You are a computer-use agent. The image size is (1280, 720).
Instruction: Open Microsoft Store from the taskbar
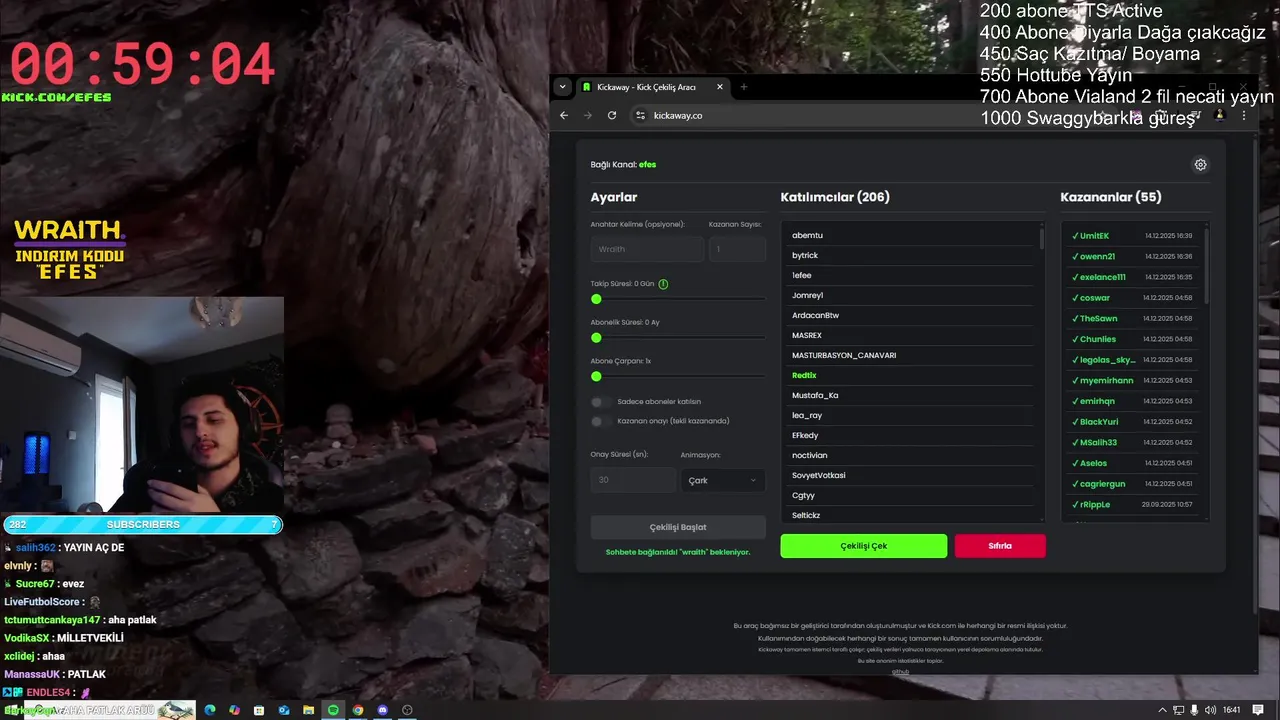259,710
